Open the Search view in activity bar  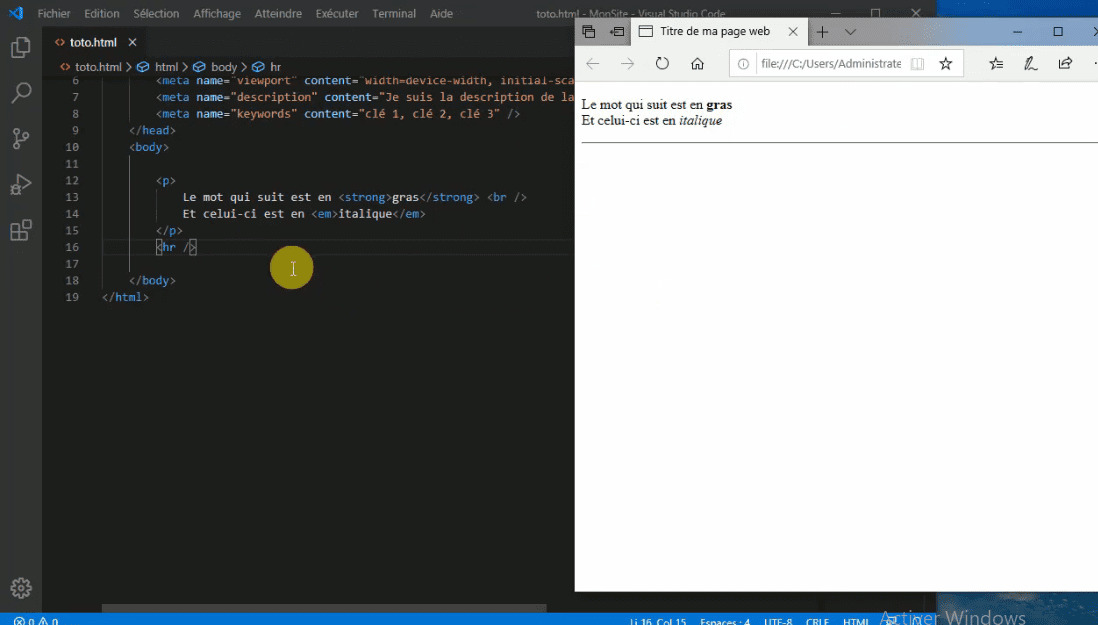tap(21, 92)
